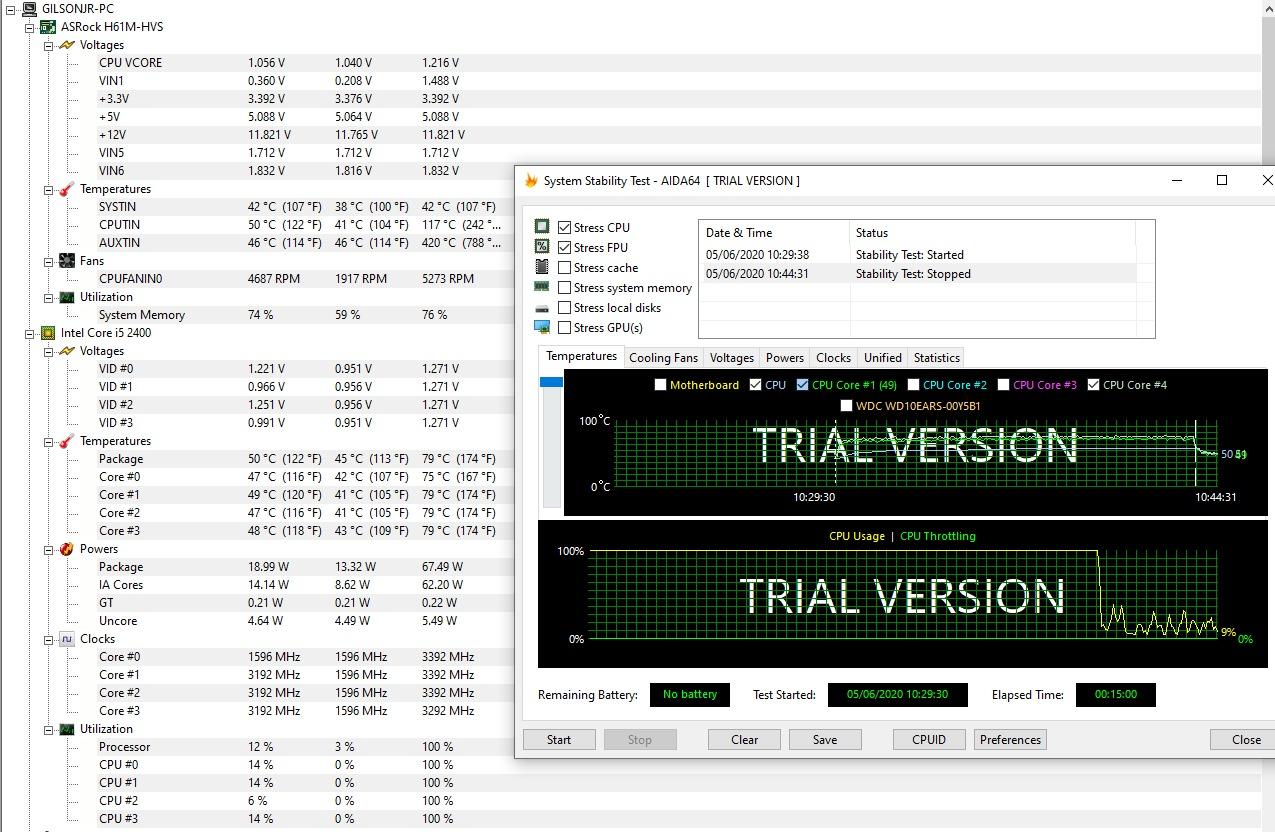Click the GILSONJR-PC computer icon
This screenshot has height=832, width=1275.
(29, 8)
